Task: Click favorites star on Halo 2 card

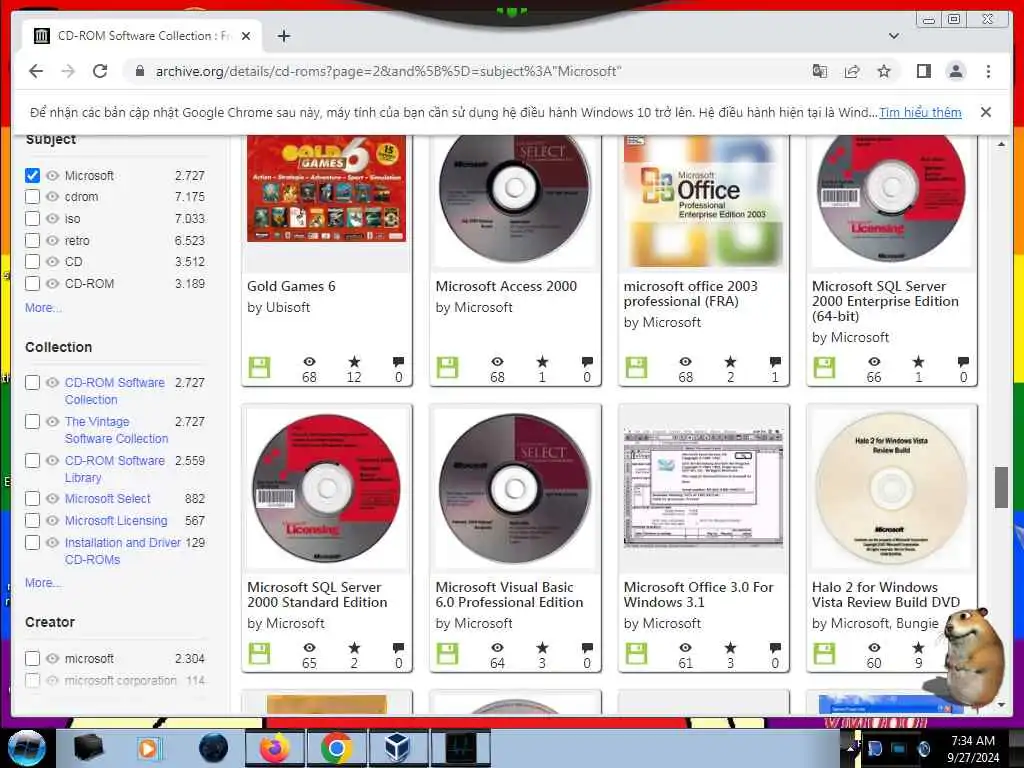Action: [x=918, y=647]
